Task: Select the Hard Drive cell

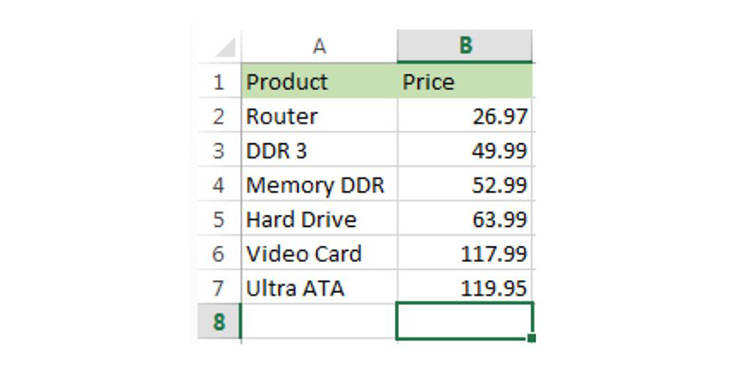Action: (x=319, y=219)
